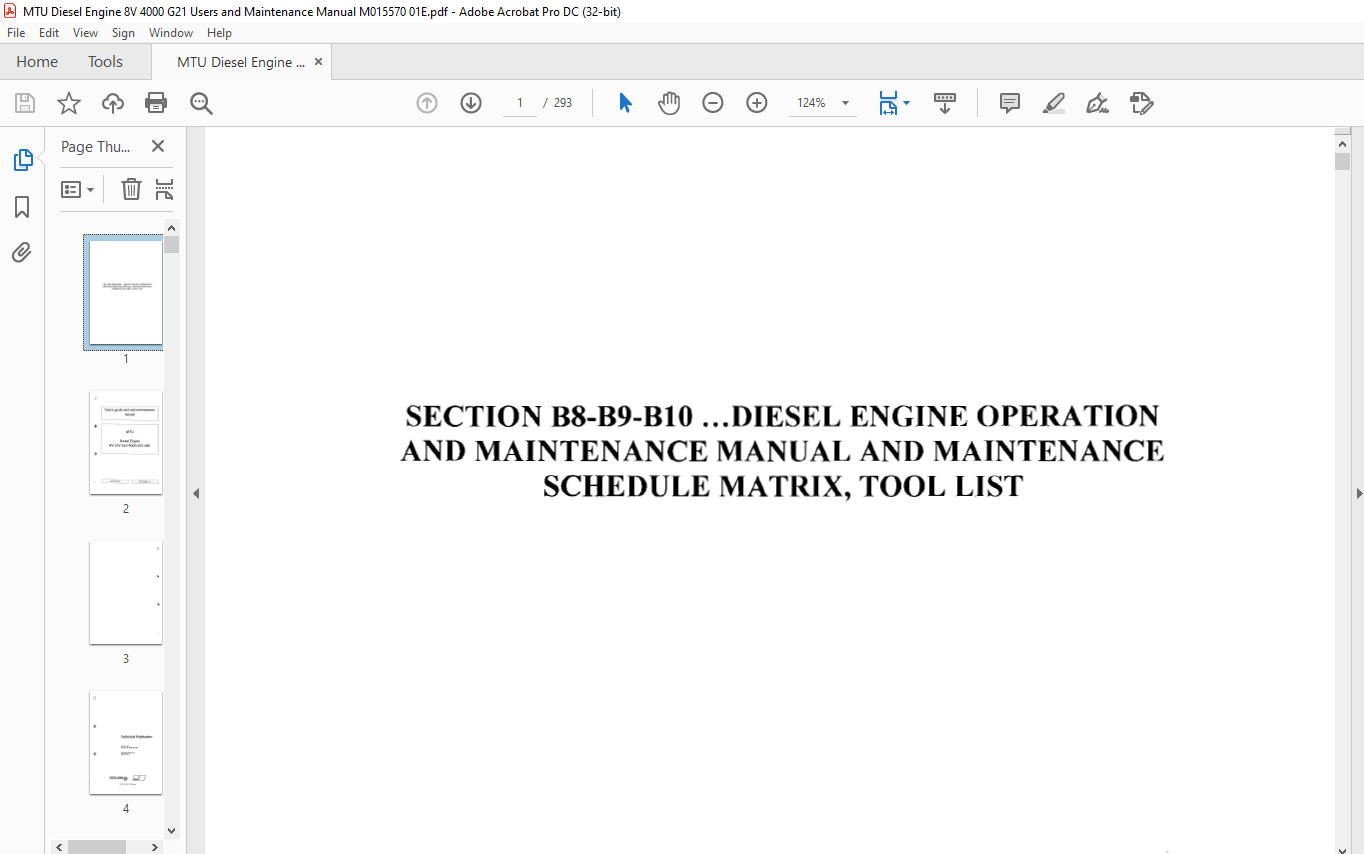Upload file to cloud icon

[x=113, y=103]
